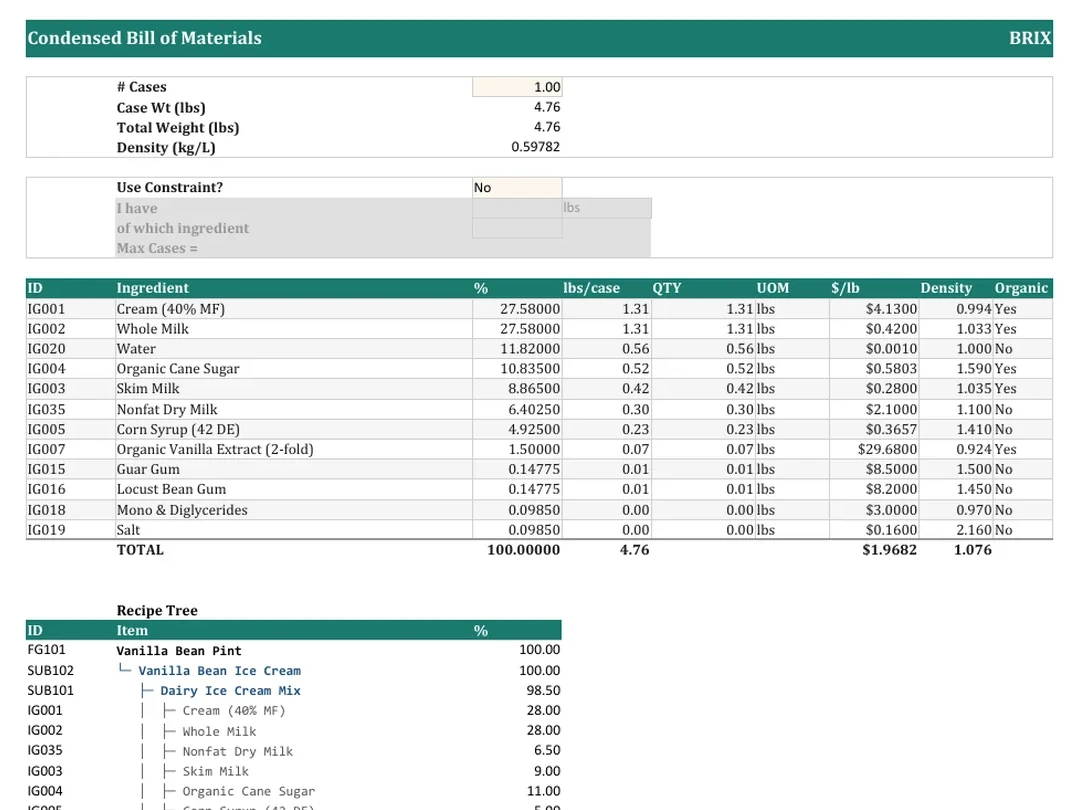This screenshot has height=810, width=1080.
Task: Select Dairy Ice Cream Mix tree row
Action: 230,690
